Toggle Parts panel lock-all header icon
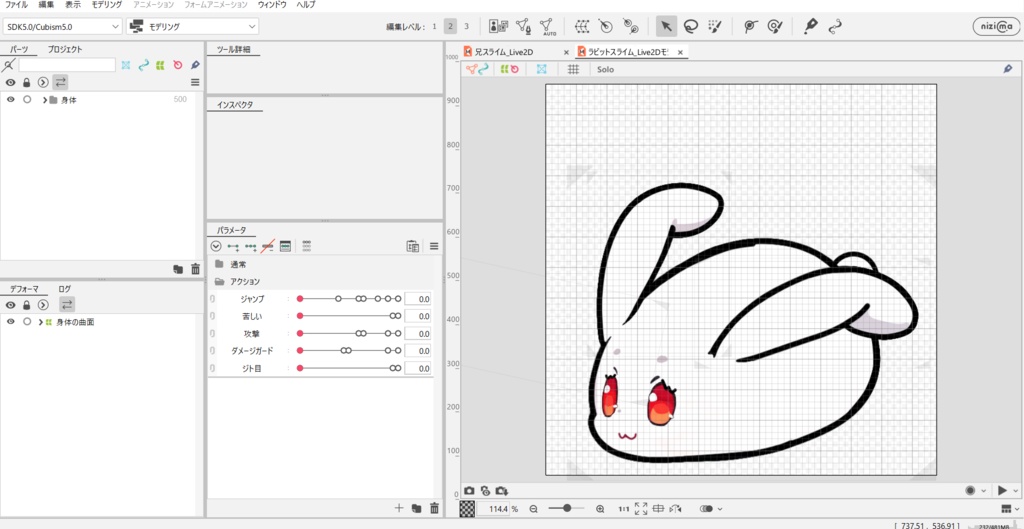This screenshot has width=1024, height=529. tap(27, 82)
